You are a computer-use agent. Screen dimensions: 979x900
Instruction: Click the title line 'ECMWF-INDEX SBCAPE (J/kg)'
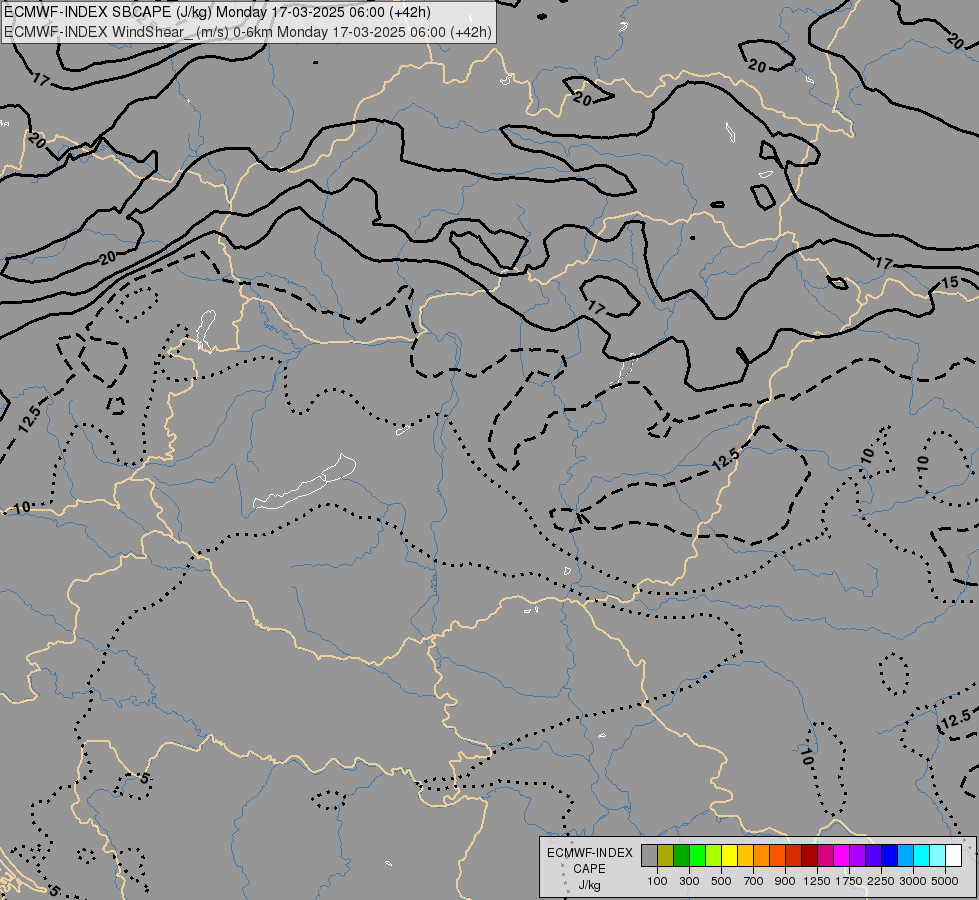click(x=108, y=12)
